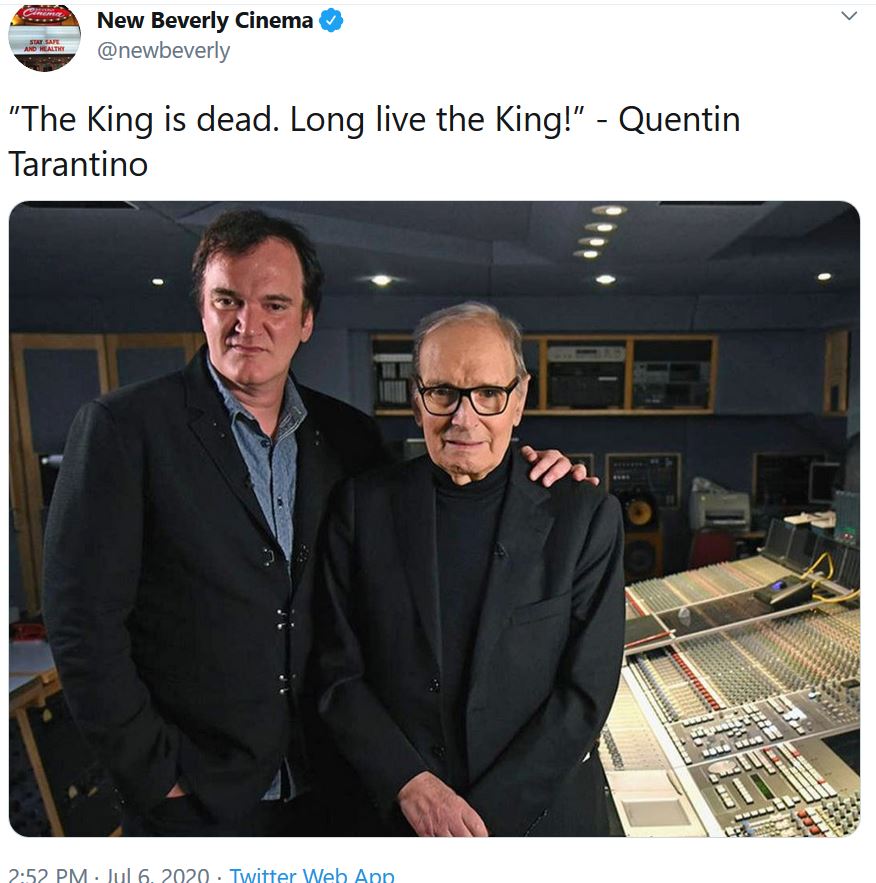The image size is (876, 883).
Task: Click the Jul 6, 2020 date
Action: click(158, 873)
